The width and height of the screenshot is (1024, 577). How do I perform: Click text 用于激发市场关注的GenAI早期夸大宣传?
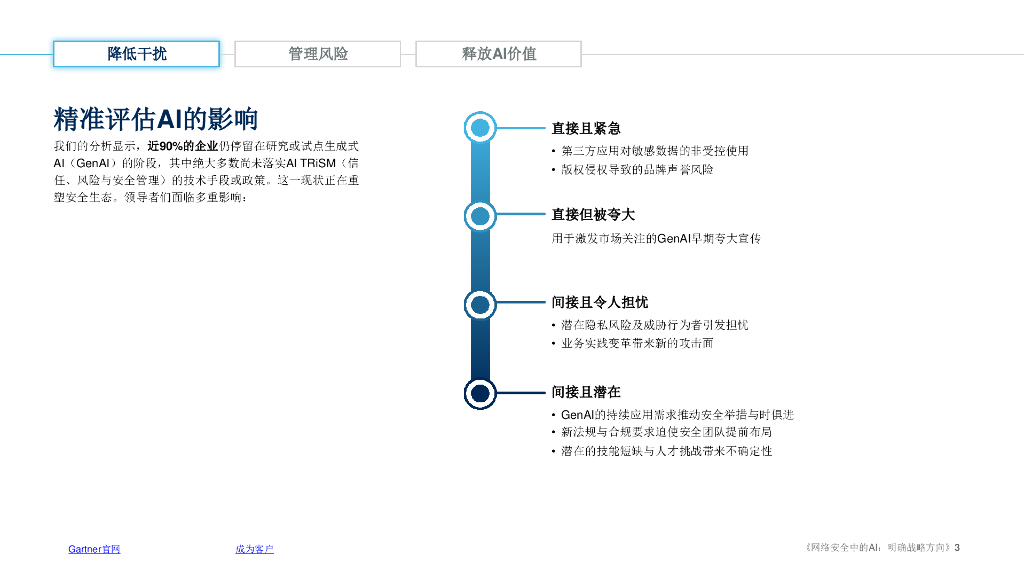coord(656,238)
